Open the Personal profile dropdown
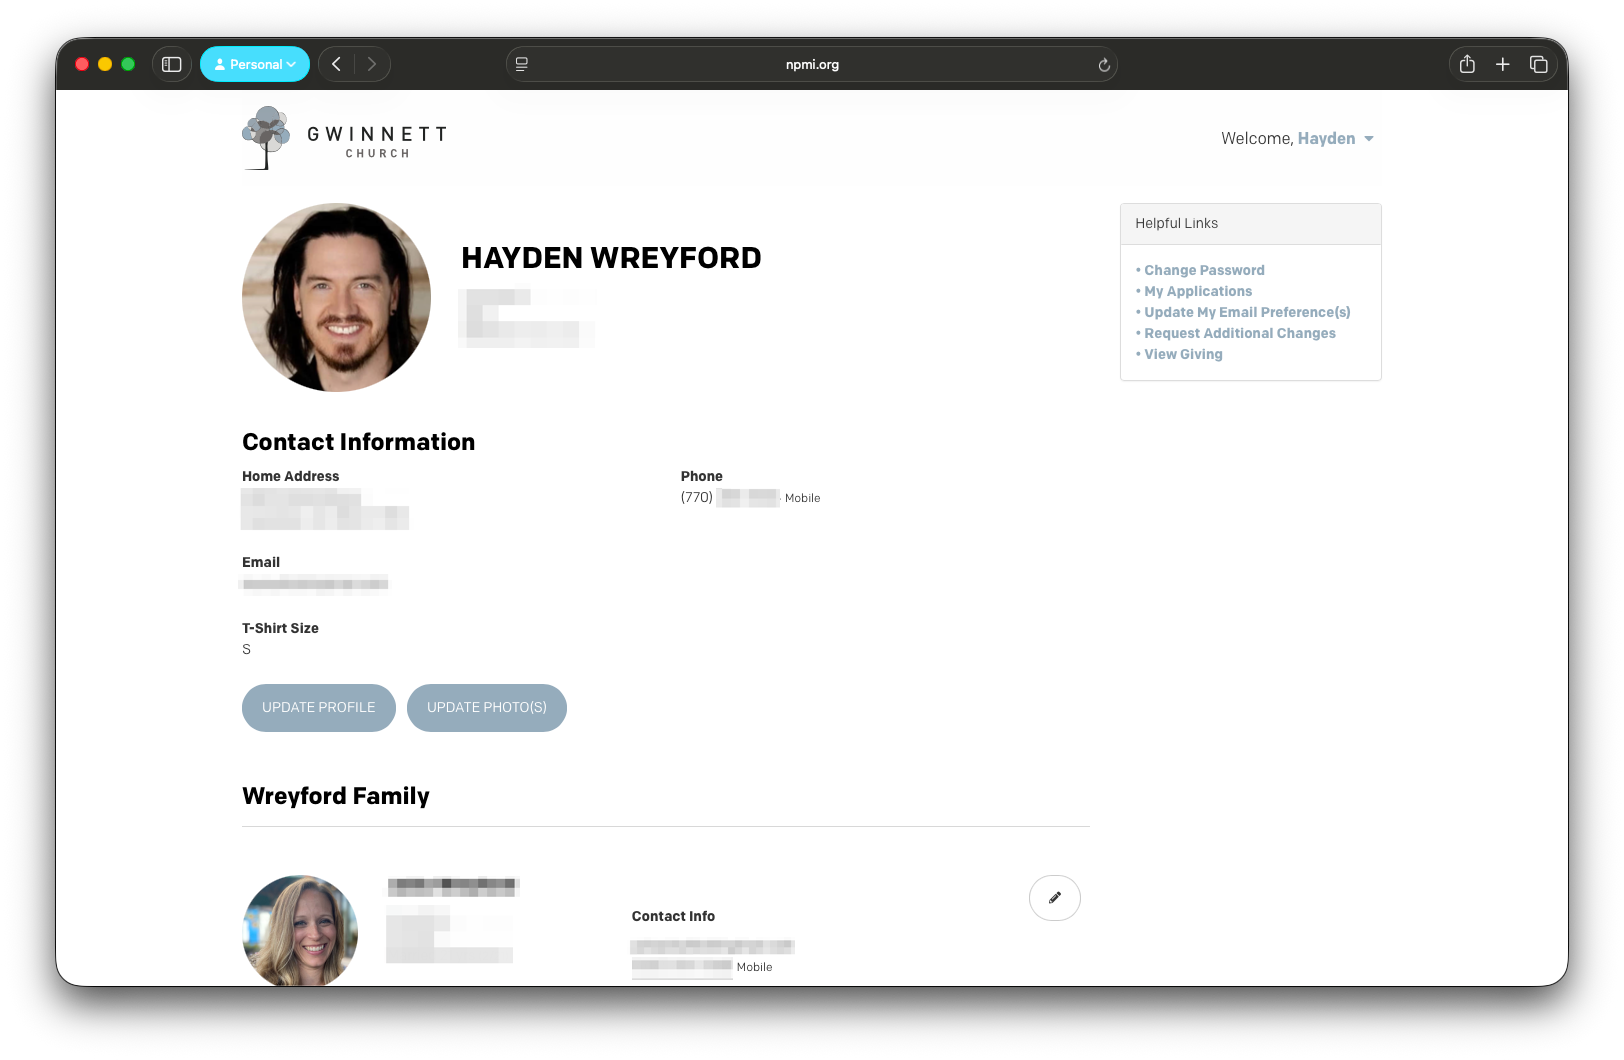 coord(255,63)
